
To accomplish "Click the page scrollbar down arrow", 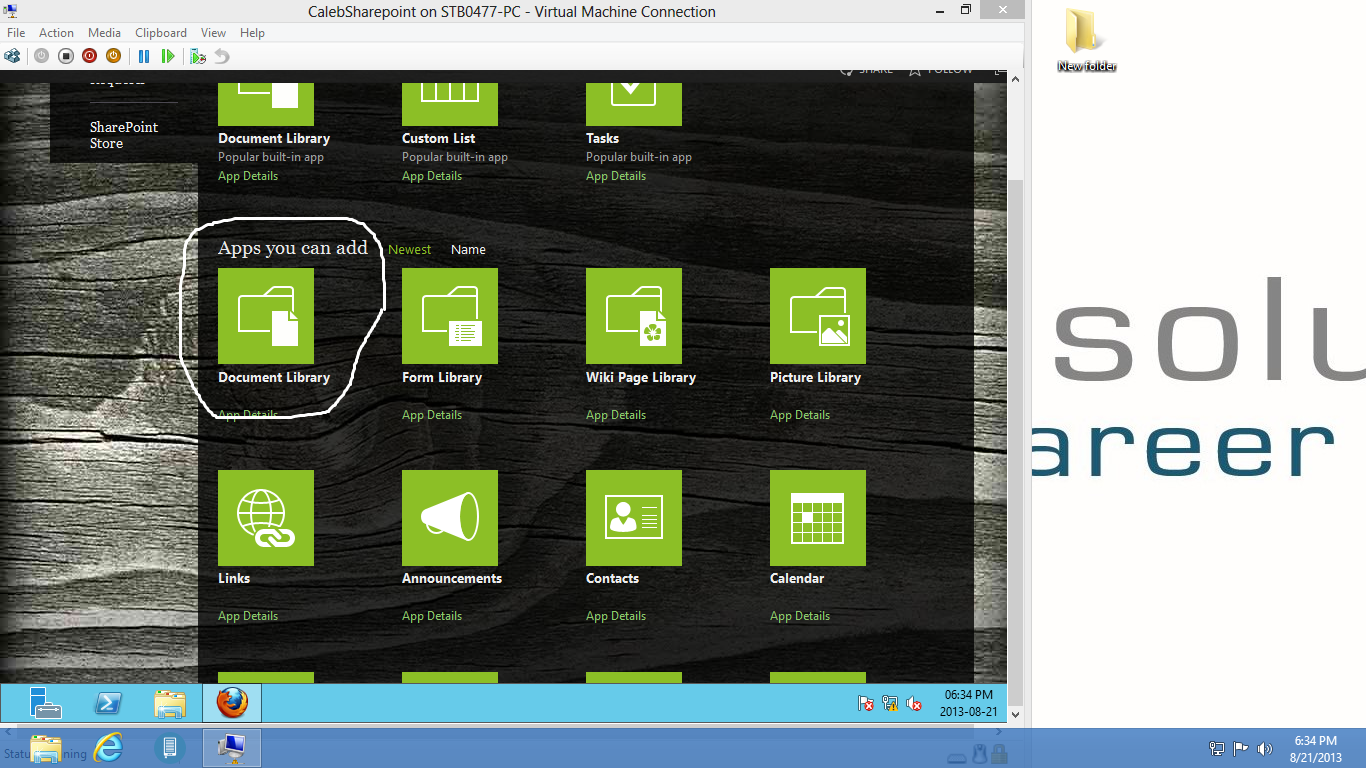I will tap(1015, 716).
